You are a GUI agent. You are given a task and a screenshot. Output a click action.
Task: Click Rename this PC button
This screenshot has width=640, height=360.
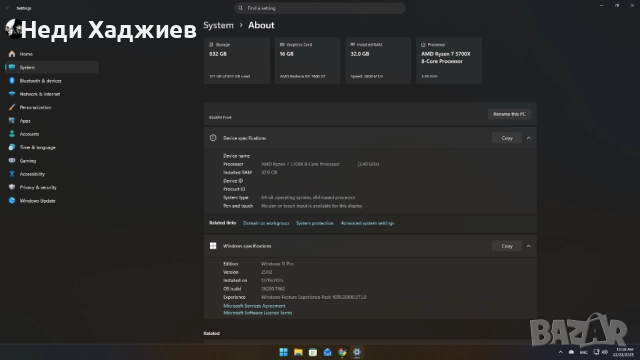pyautogui.click(x=509, y=114)
